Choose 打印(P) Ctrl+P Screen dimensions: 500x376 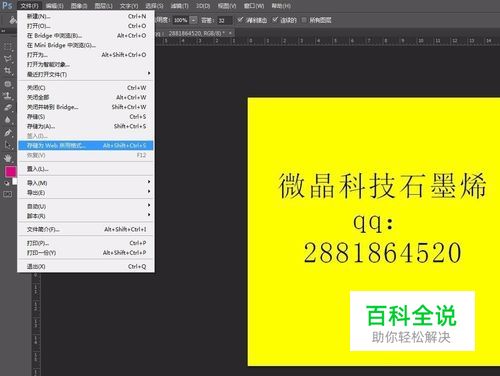tap(86, 243)
